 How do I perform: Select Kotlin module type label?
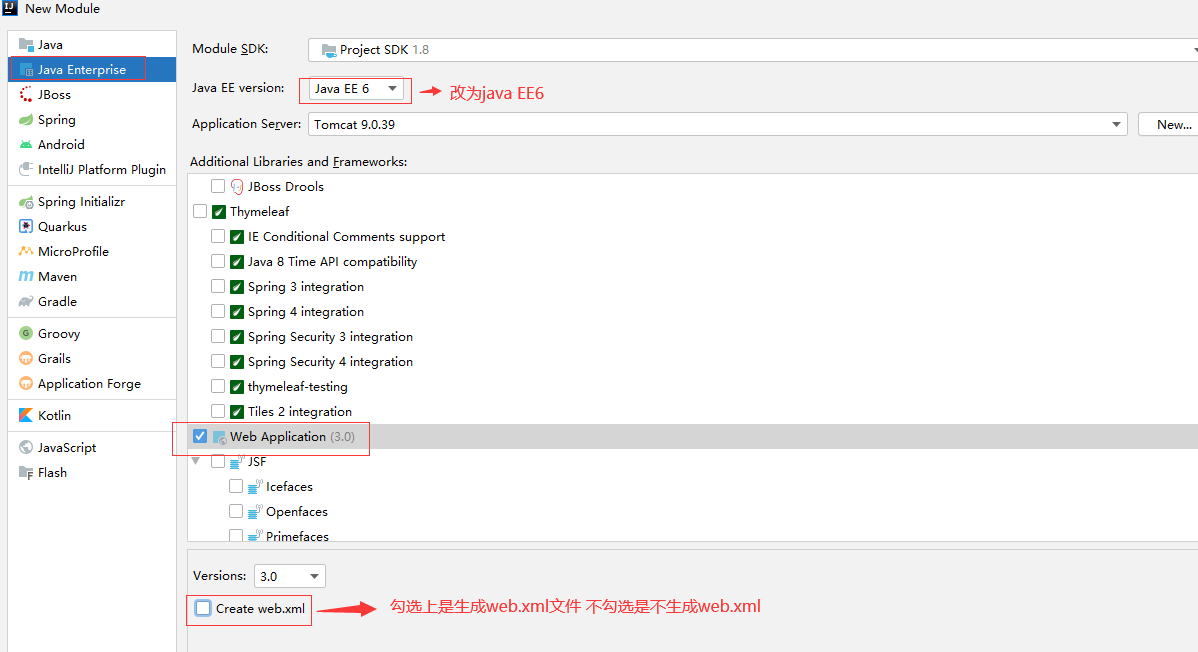54,416
